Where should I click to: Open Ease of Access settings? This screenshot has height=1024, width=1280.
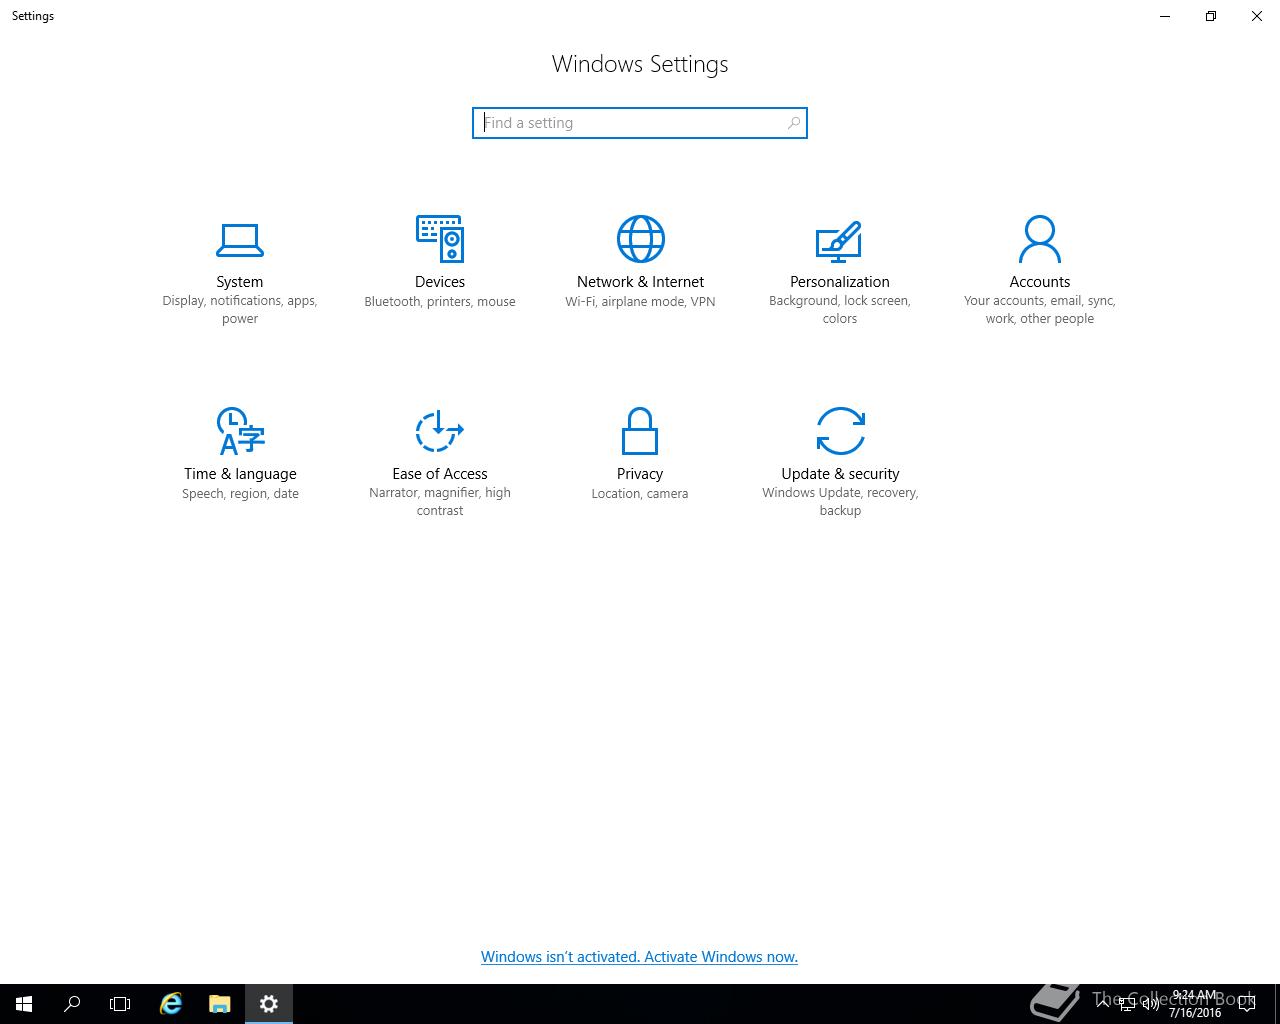[440, 463]
